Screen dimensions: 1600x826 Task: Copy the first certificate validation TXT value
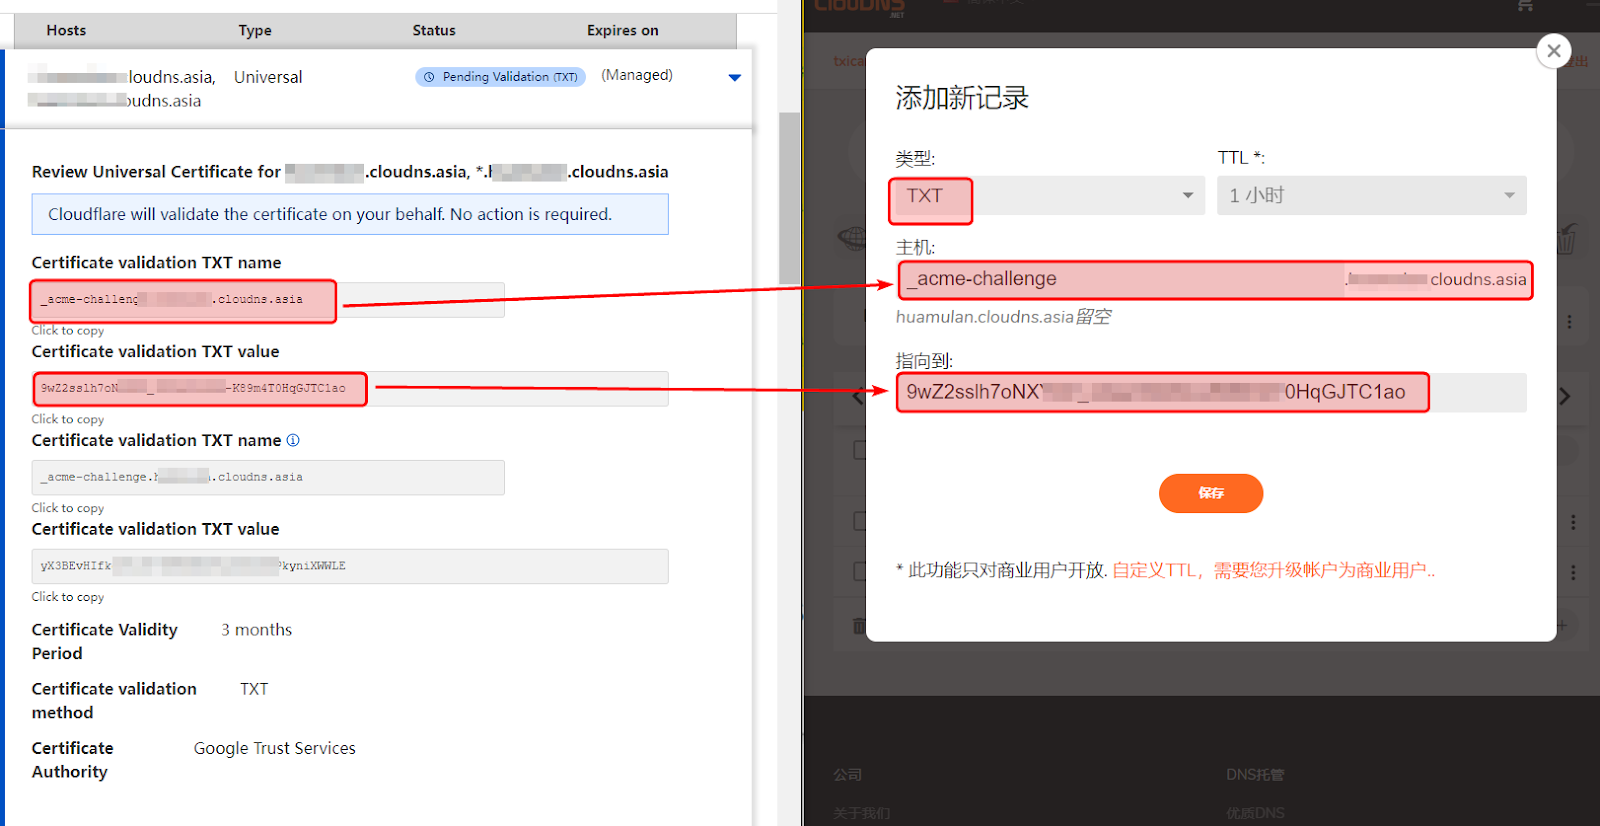(x=349, y=389)
